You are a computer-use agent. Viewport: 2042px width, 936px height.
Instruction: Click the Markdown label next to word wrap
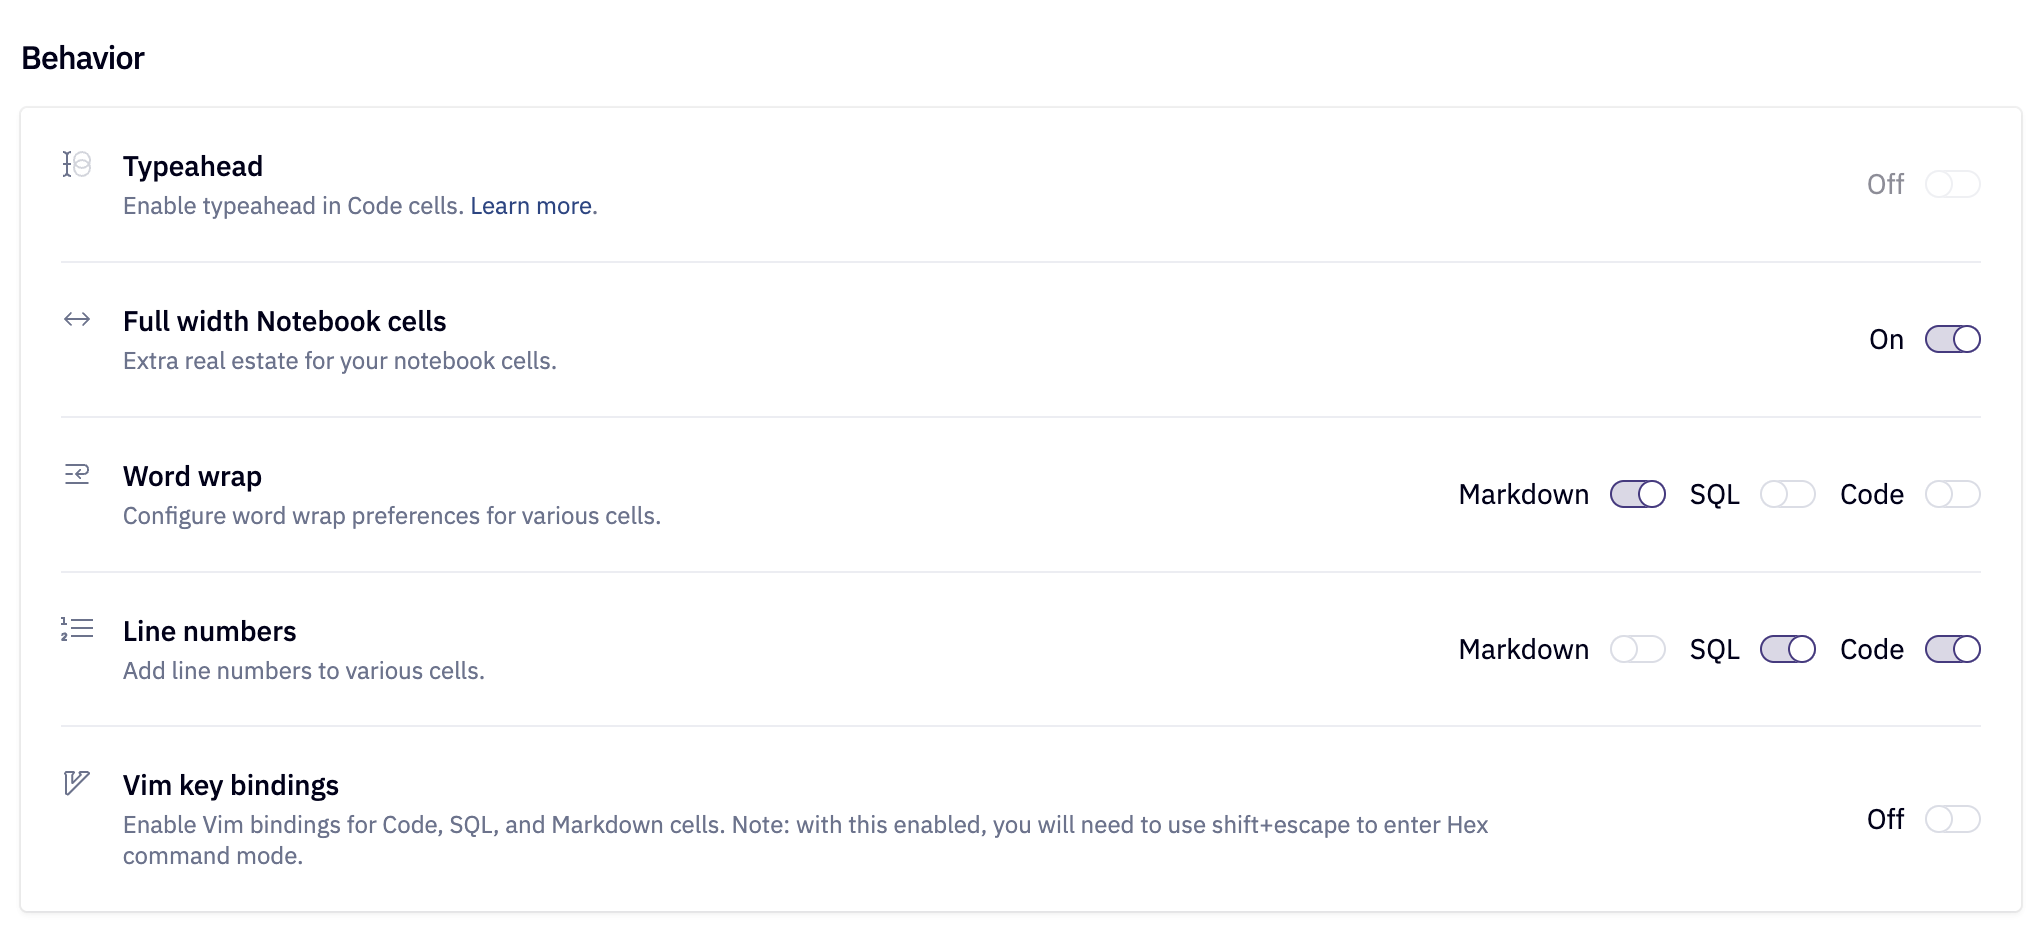click(x=1523, y=494)
